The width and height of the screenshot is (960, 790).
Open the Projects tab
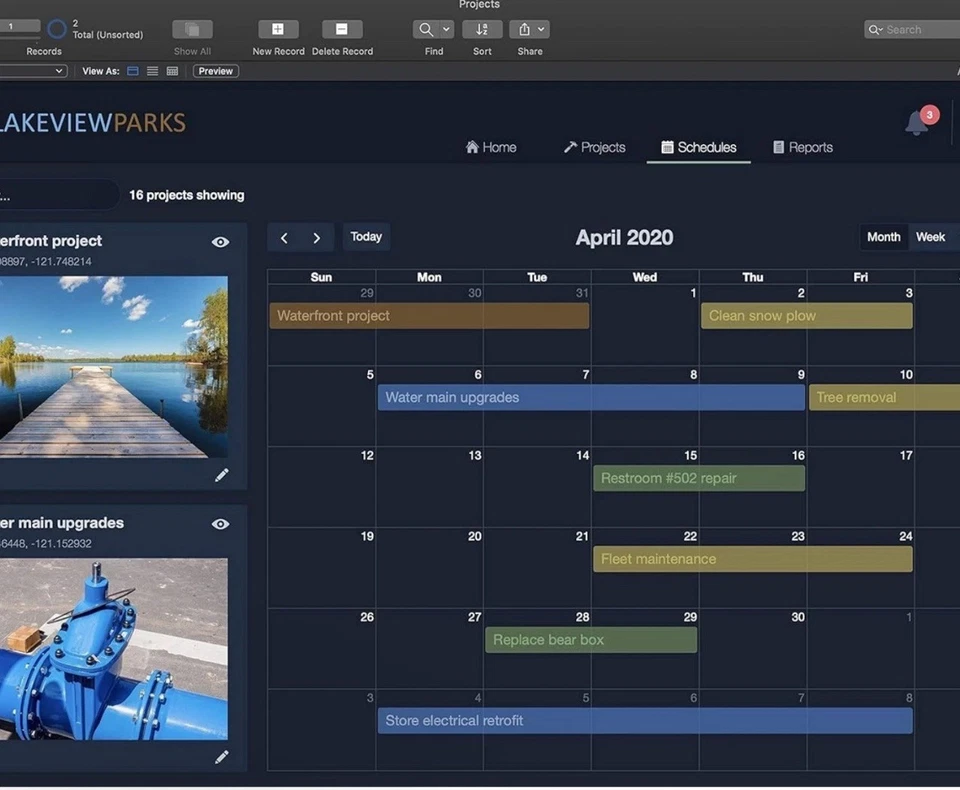tap(595, 147)
